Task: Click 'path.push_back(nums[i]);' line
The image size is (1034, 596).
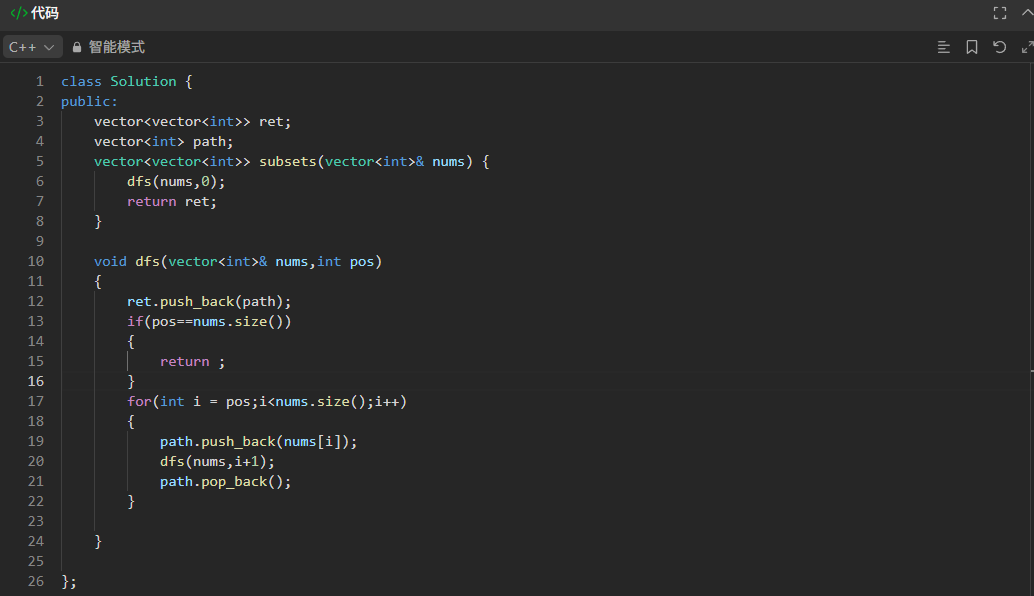Action: 258,442
